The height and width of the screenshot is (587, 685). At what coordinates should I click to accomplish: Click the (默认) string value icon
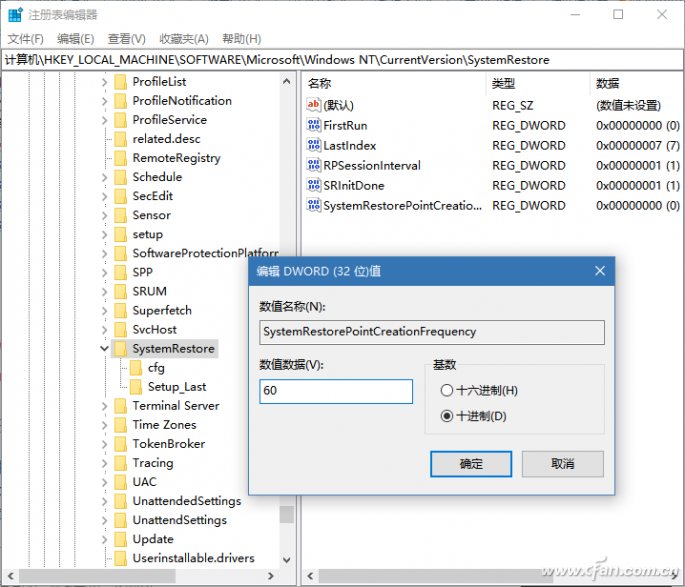tap(313, 105)
